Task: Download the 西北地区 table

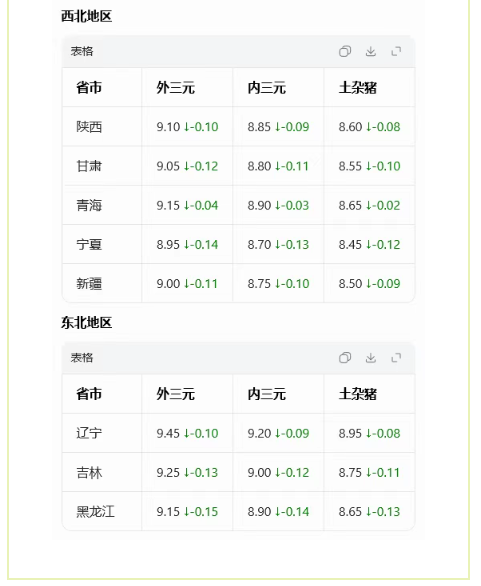Action: click(x=370, y=51)
